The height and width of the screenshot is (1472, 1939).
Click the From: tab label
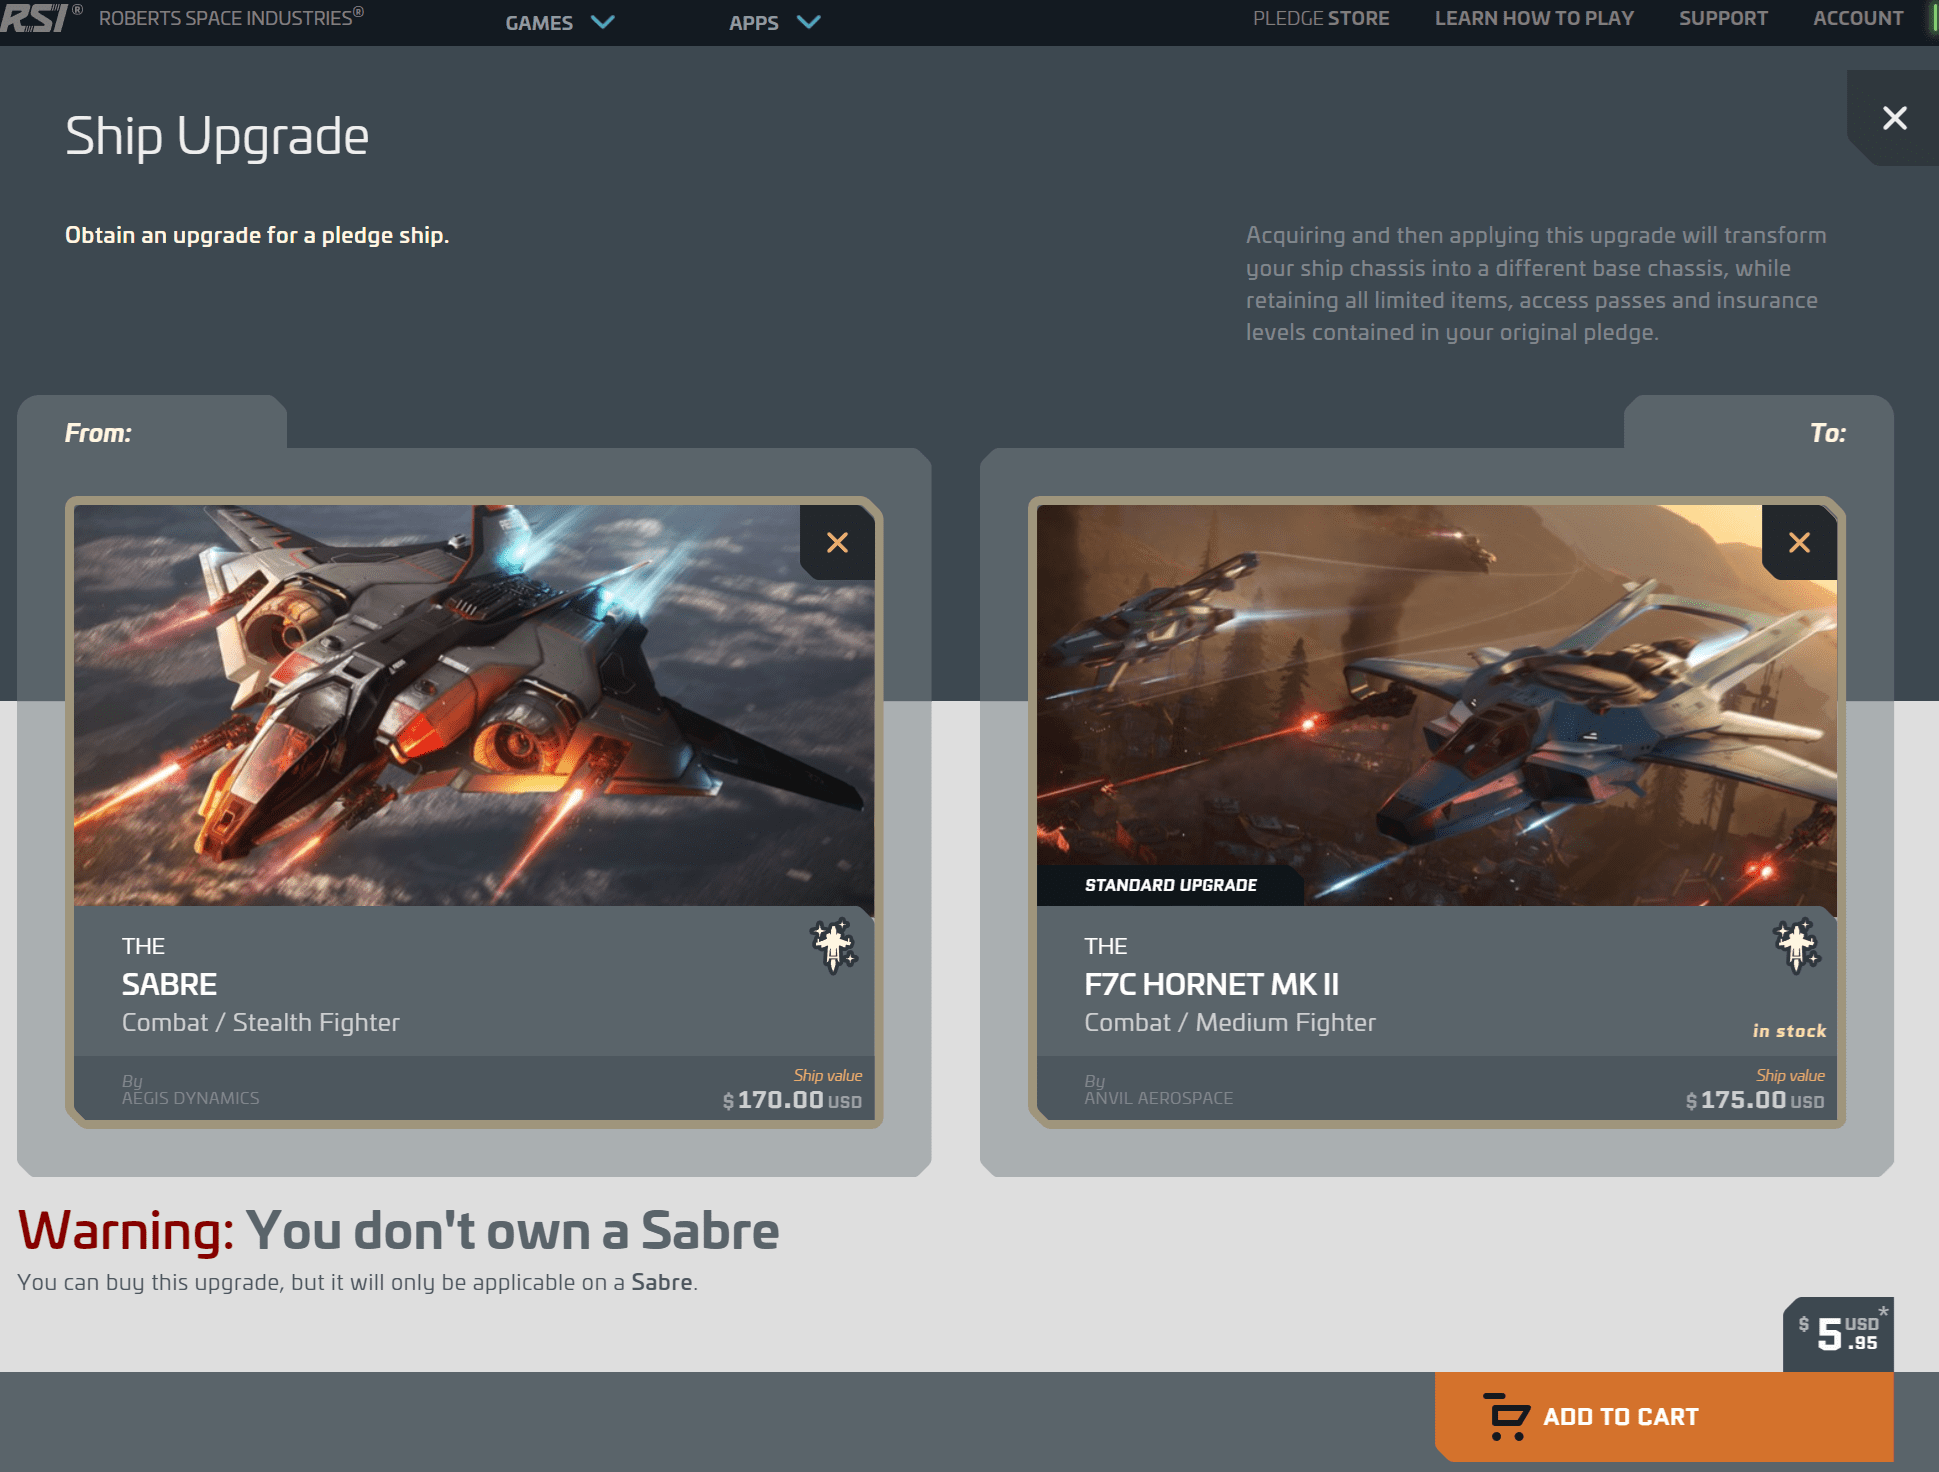click(x=98, y=433)
